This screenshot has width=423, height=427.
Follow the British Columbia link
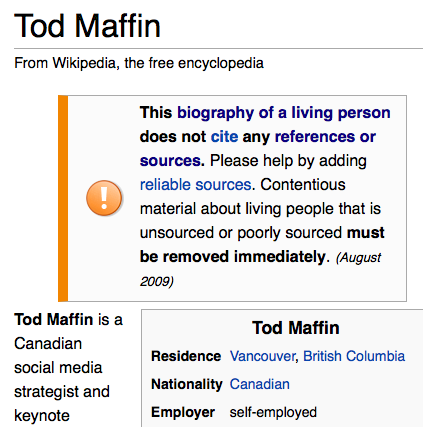[354, 356]
